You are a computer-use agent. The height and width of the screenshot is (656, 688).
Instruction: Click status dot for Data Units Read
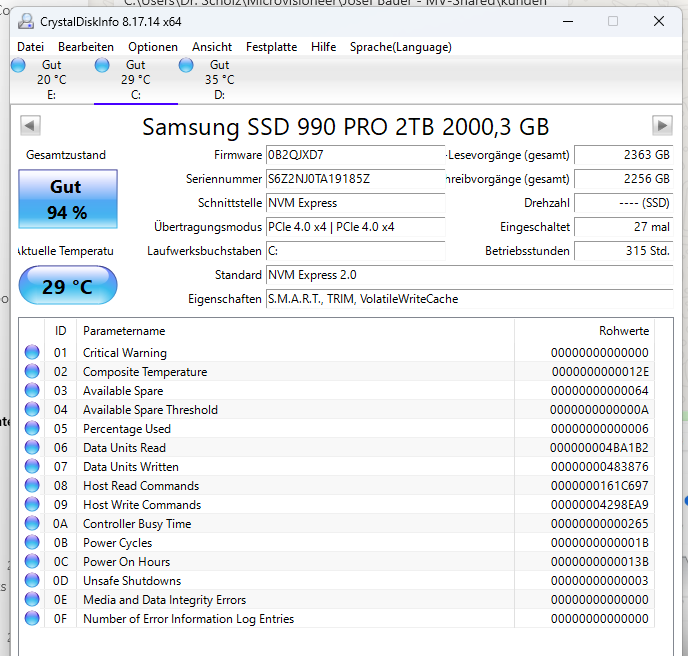(32, 447)
